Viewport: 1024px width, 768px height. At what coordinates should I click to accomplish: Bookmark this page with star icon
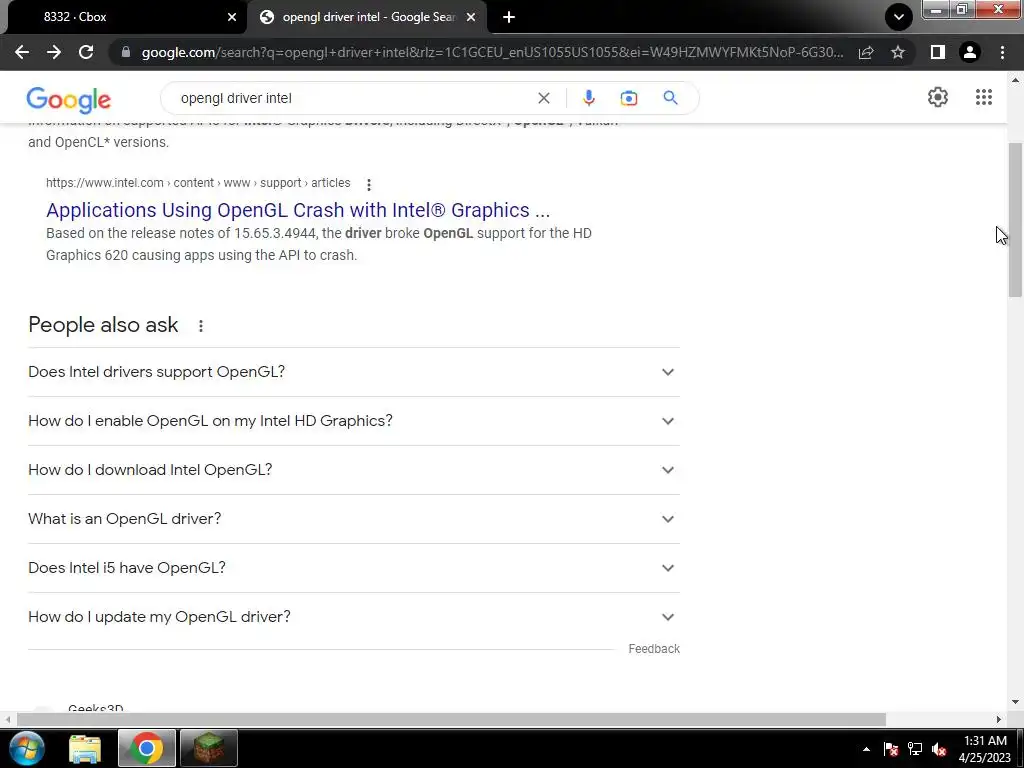tap(898, 52)
